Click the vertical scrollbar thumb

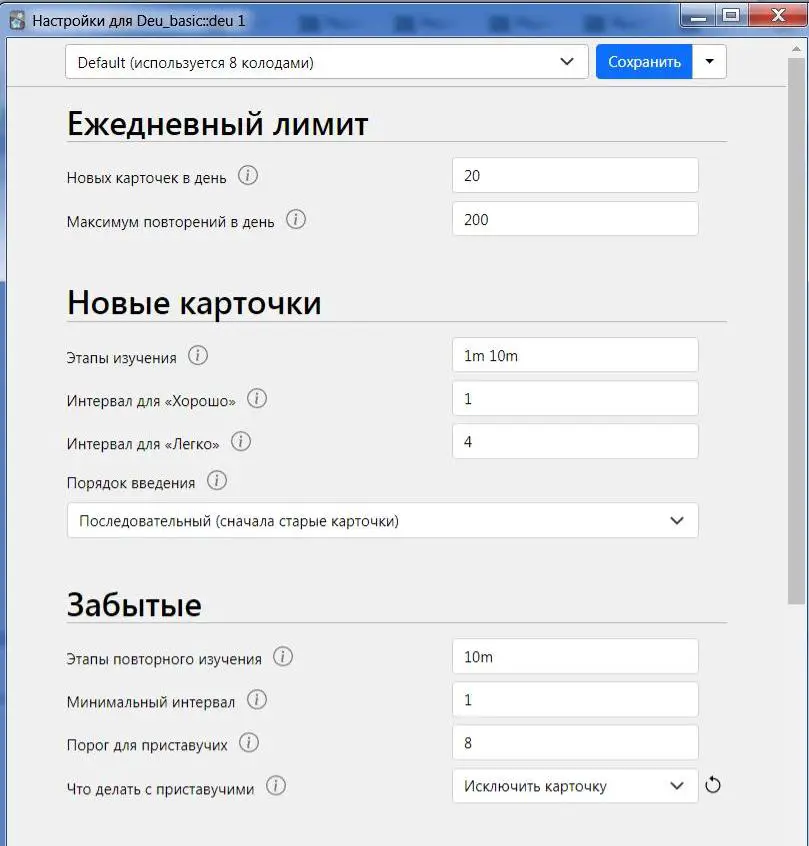click(796, 331)
